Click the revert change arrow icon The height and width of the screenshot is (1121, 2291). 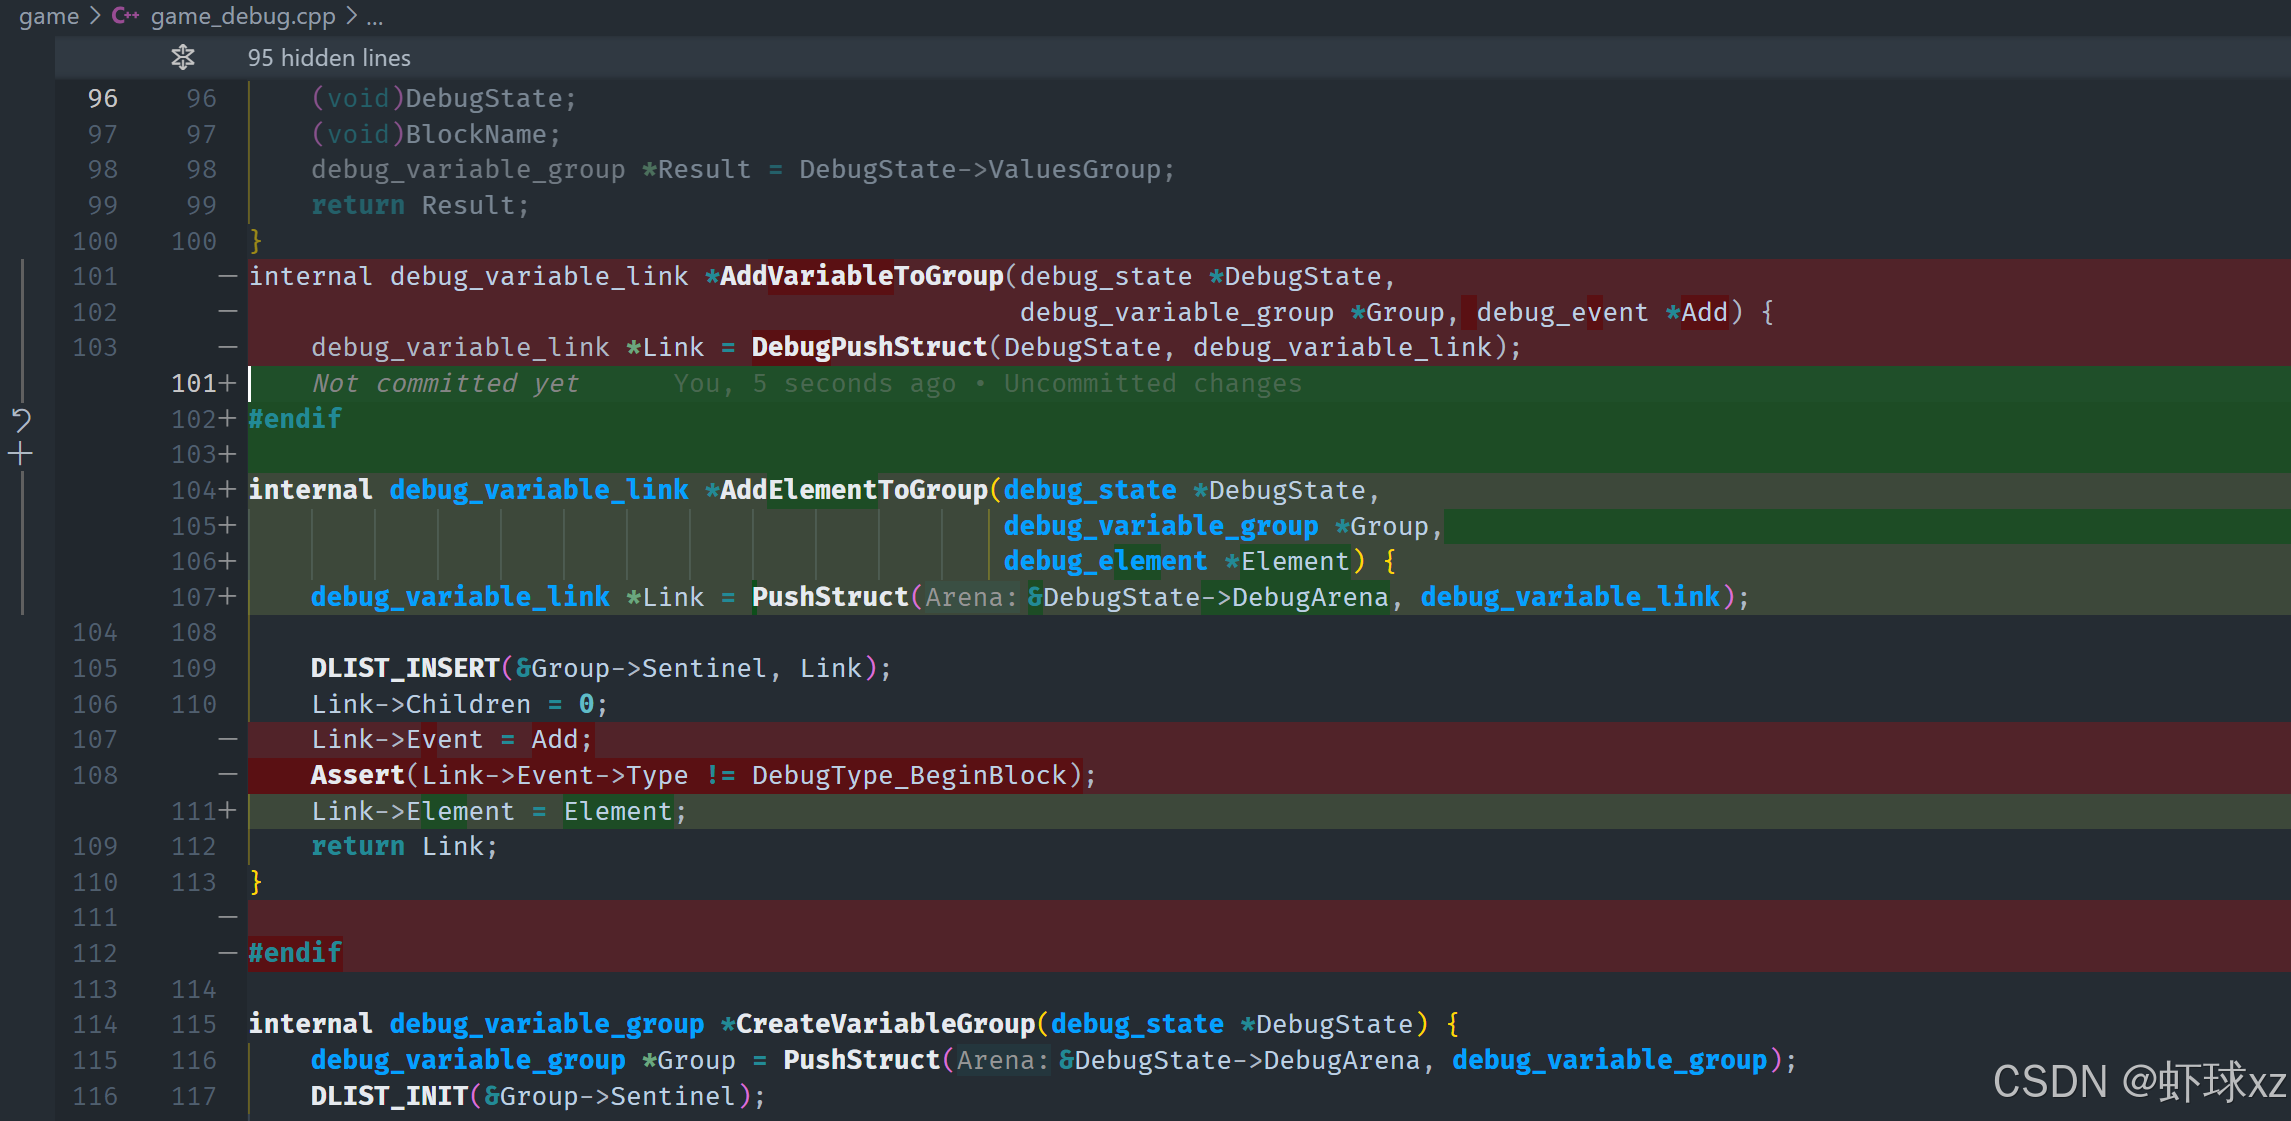[21, 419]
